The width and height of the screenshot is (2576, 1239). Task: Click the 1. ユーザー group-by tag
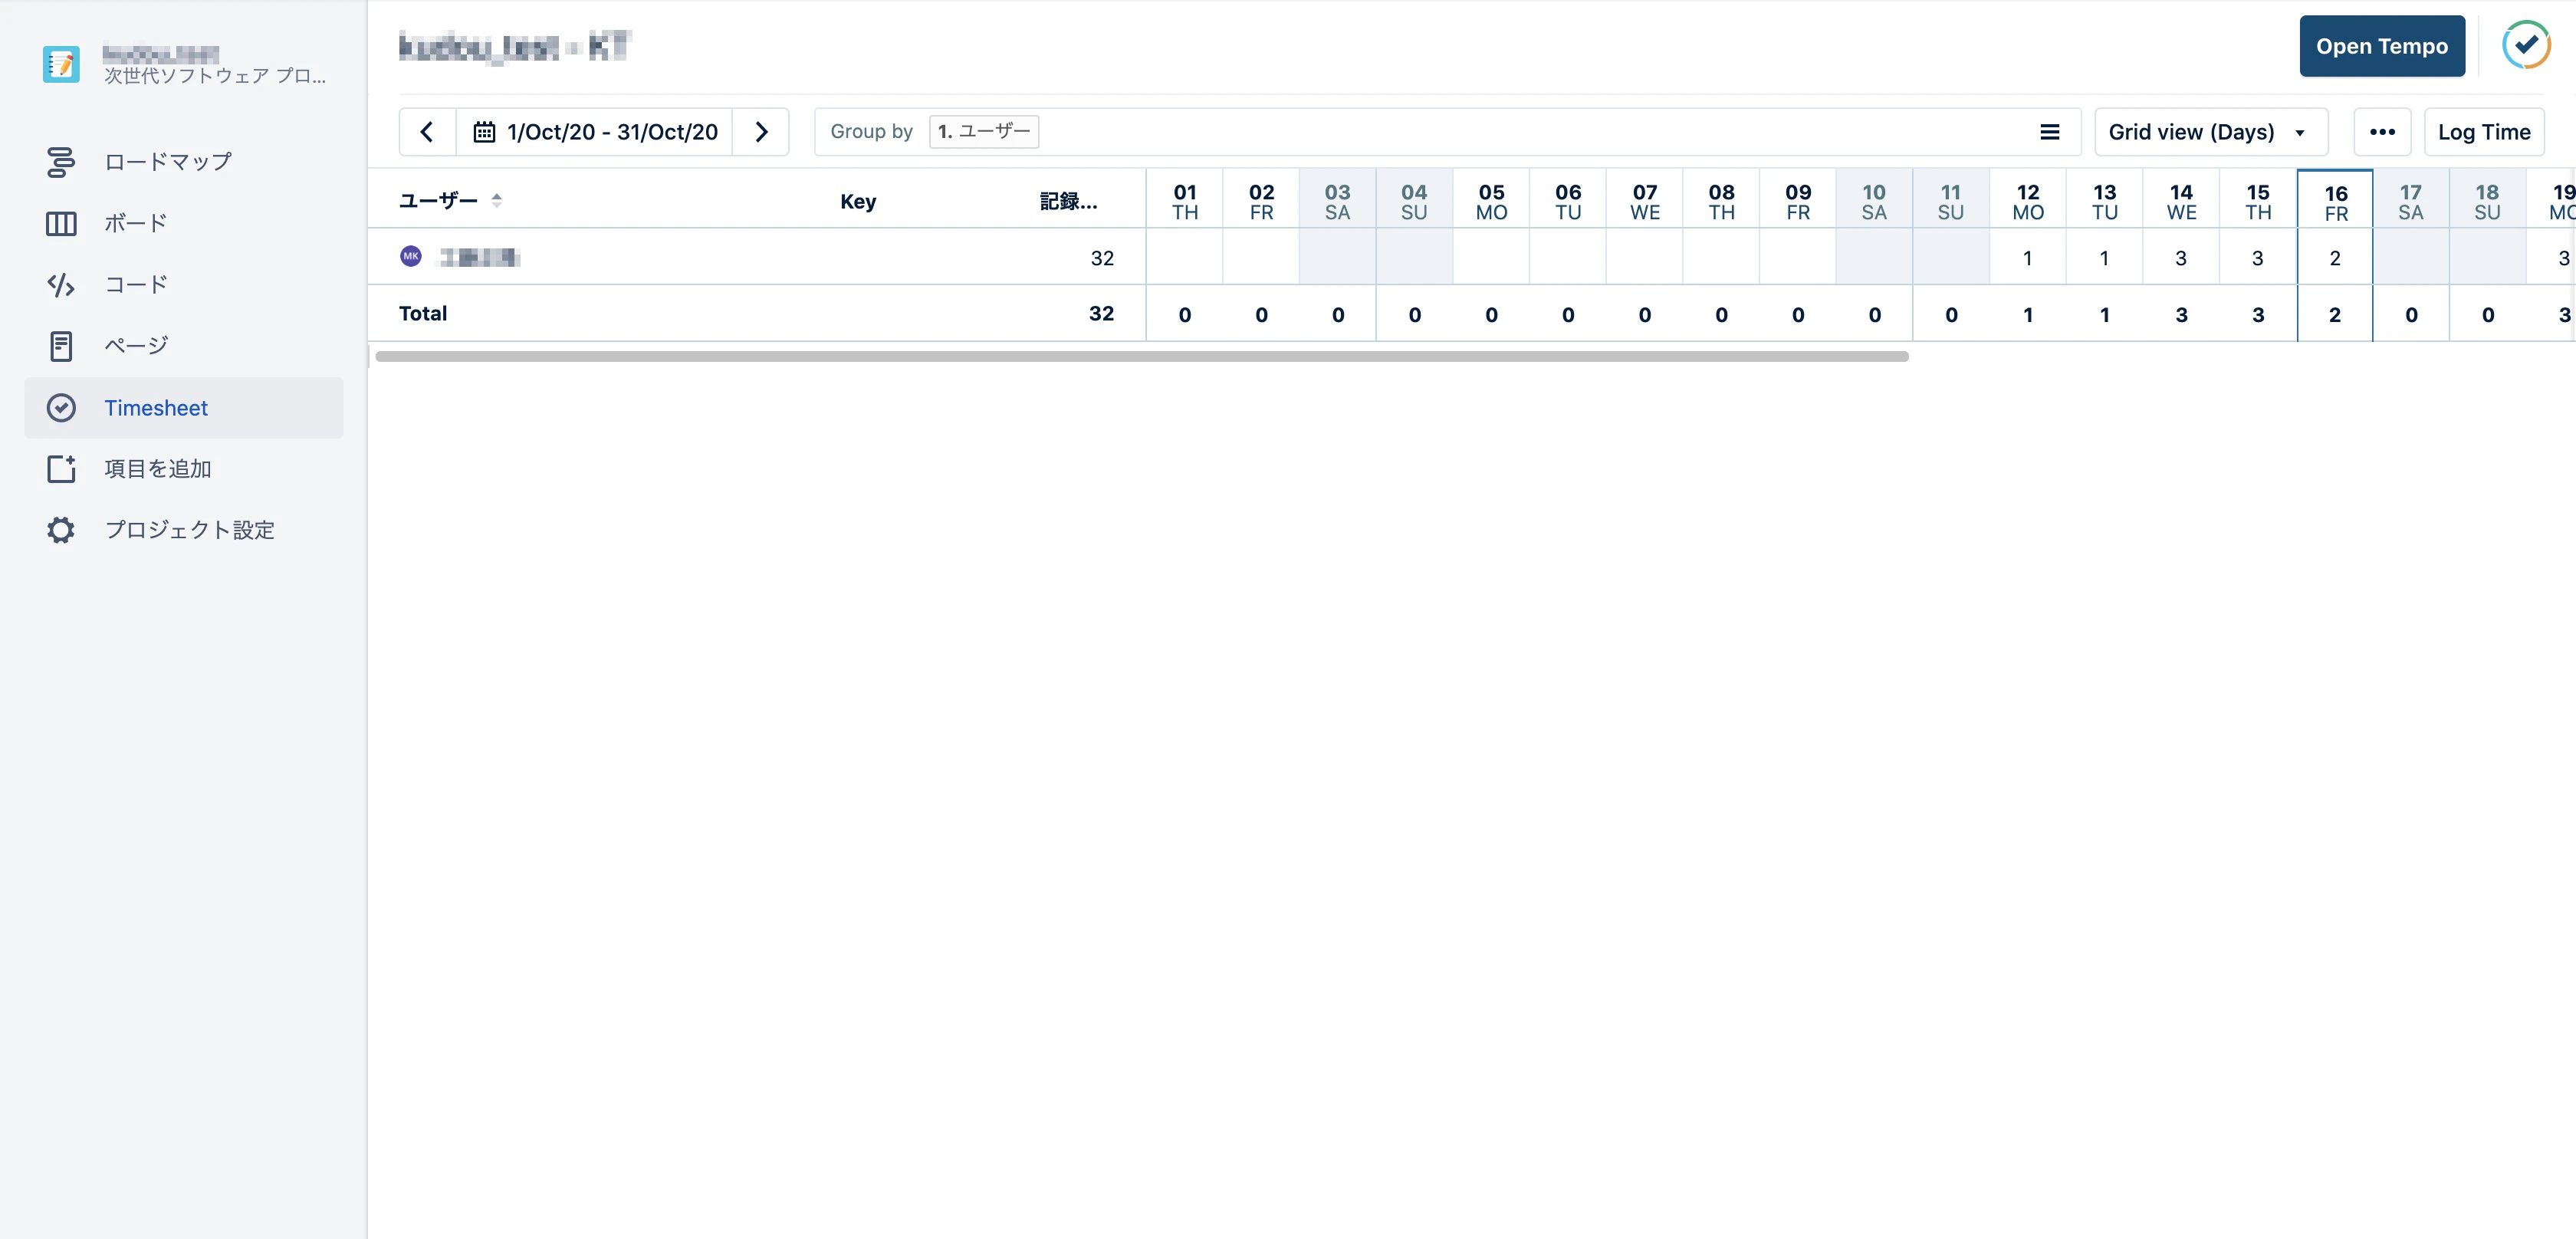click(x=984, y=131)
